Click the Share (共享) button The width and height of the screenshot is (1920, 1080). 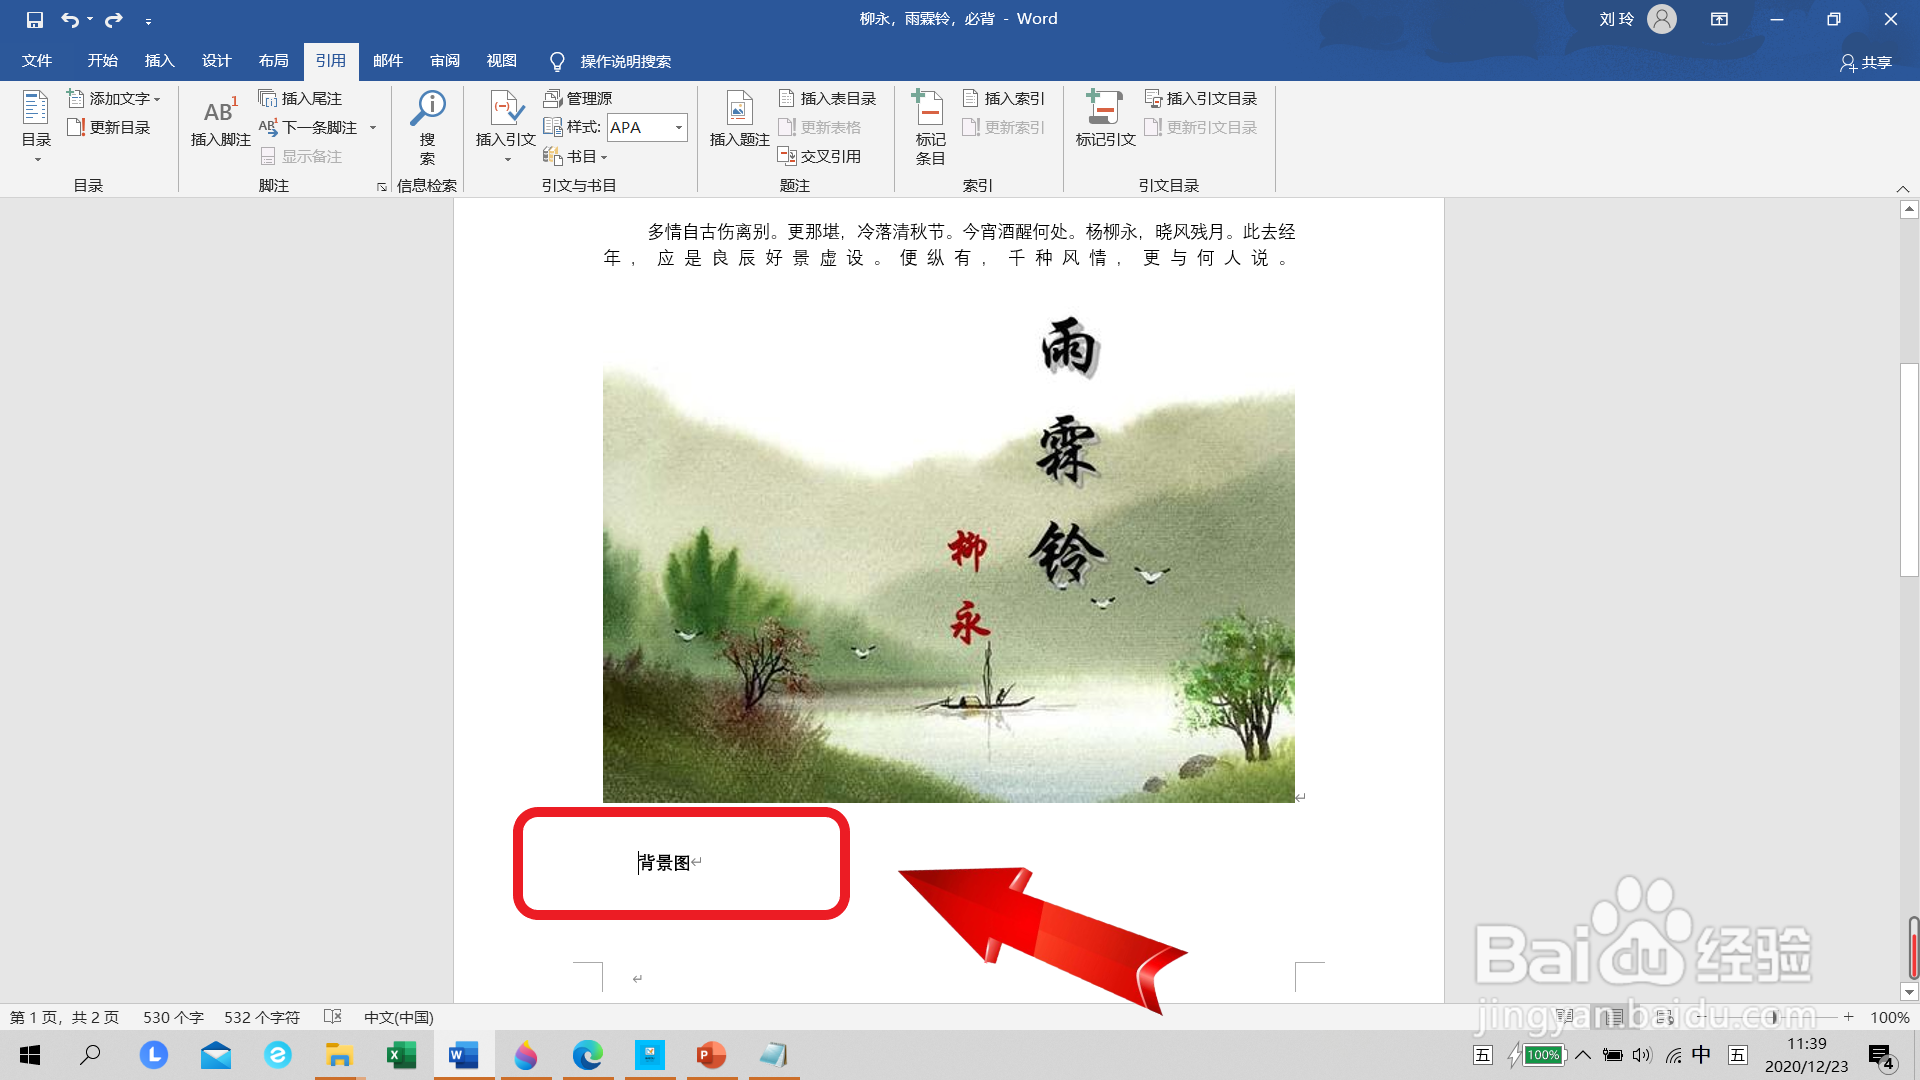click(x=1865, y=62)
